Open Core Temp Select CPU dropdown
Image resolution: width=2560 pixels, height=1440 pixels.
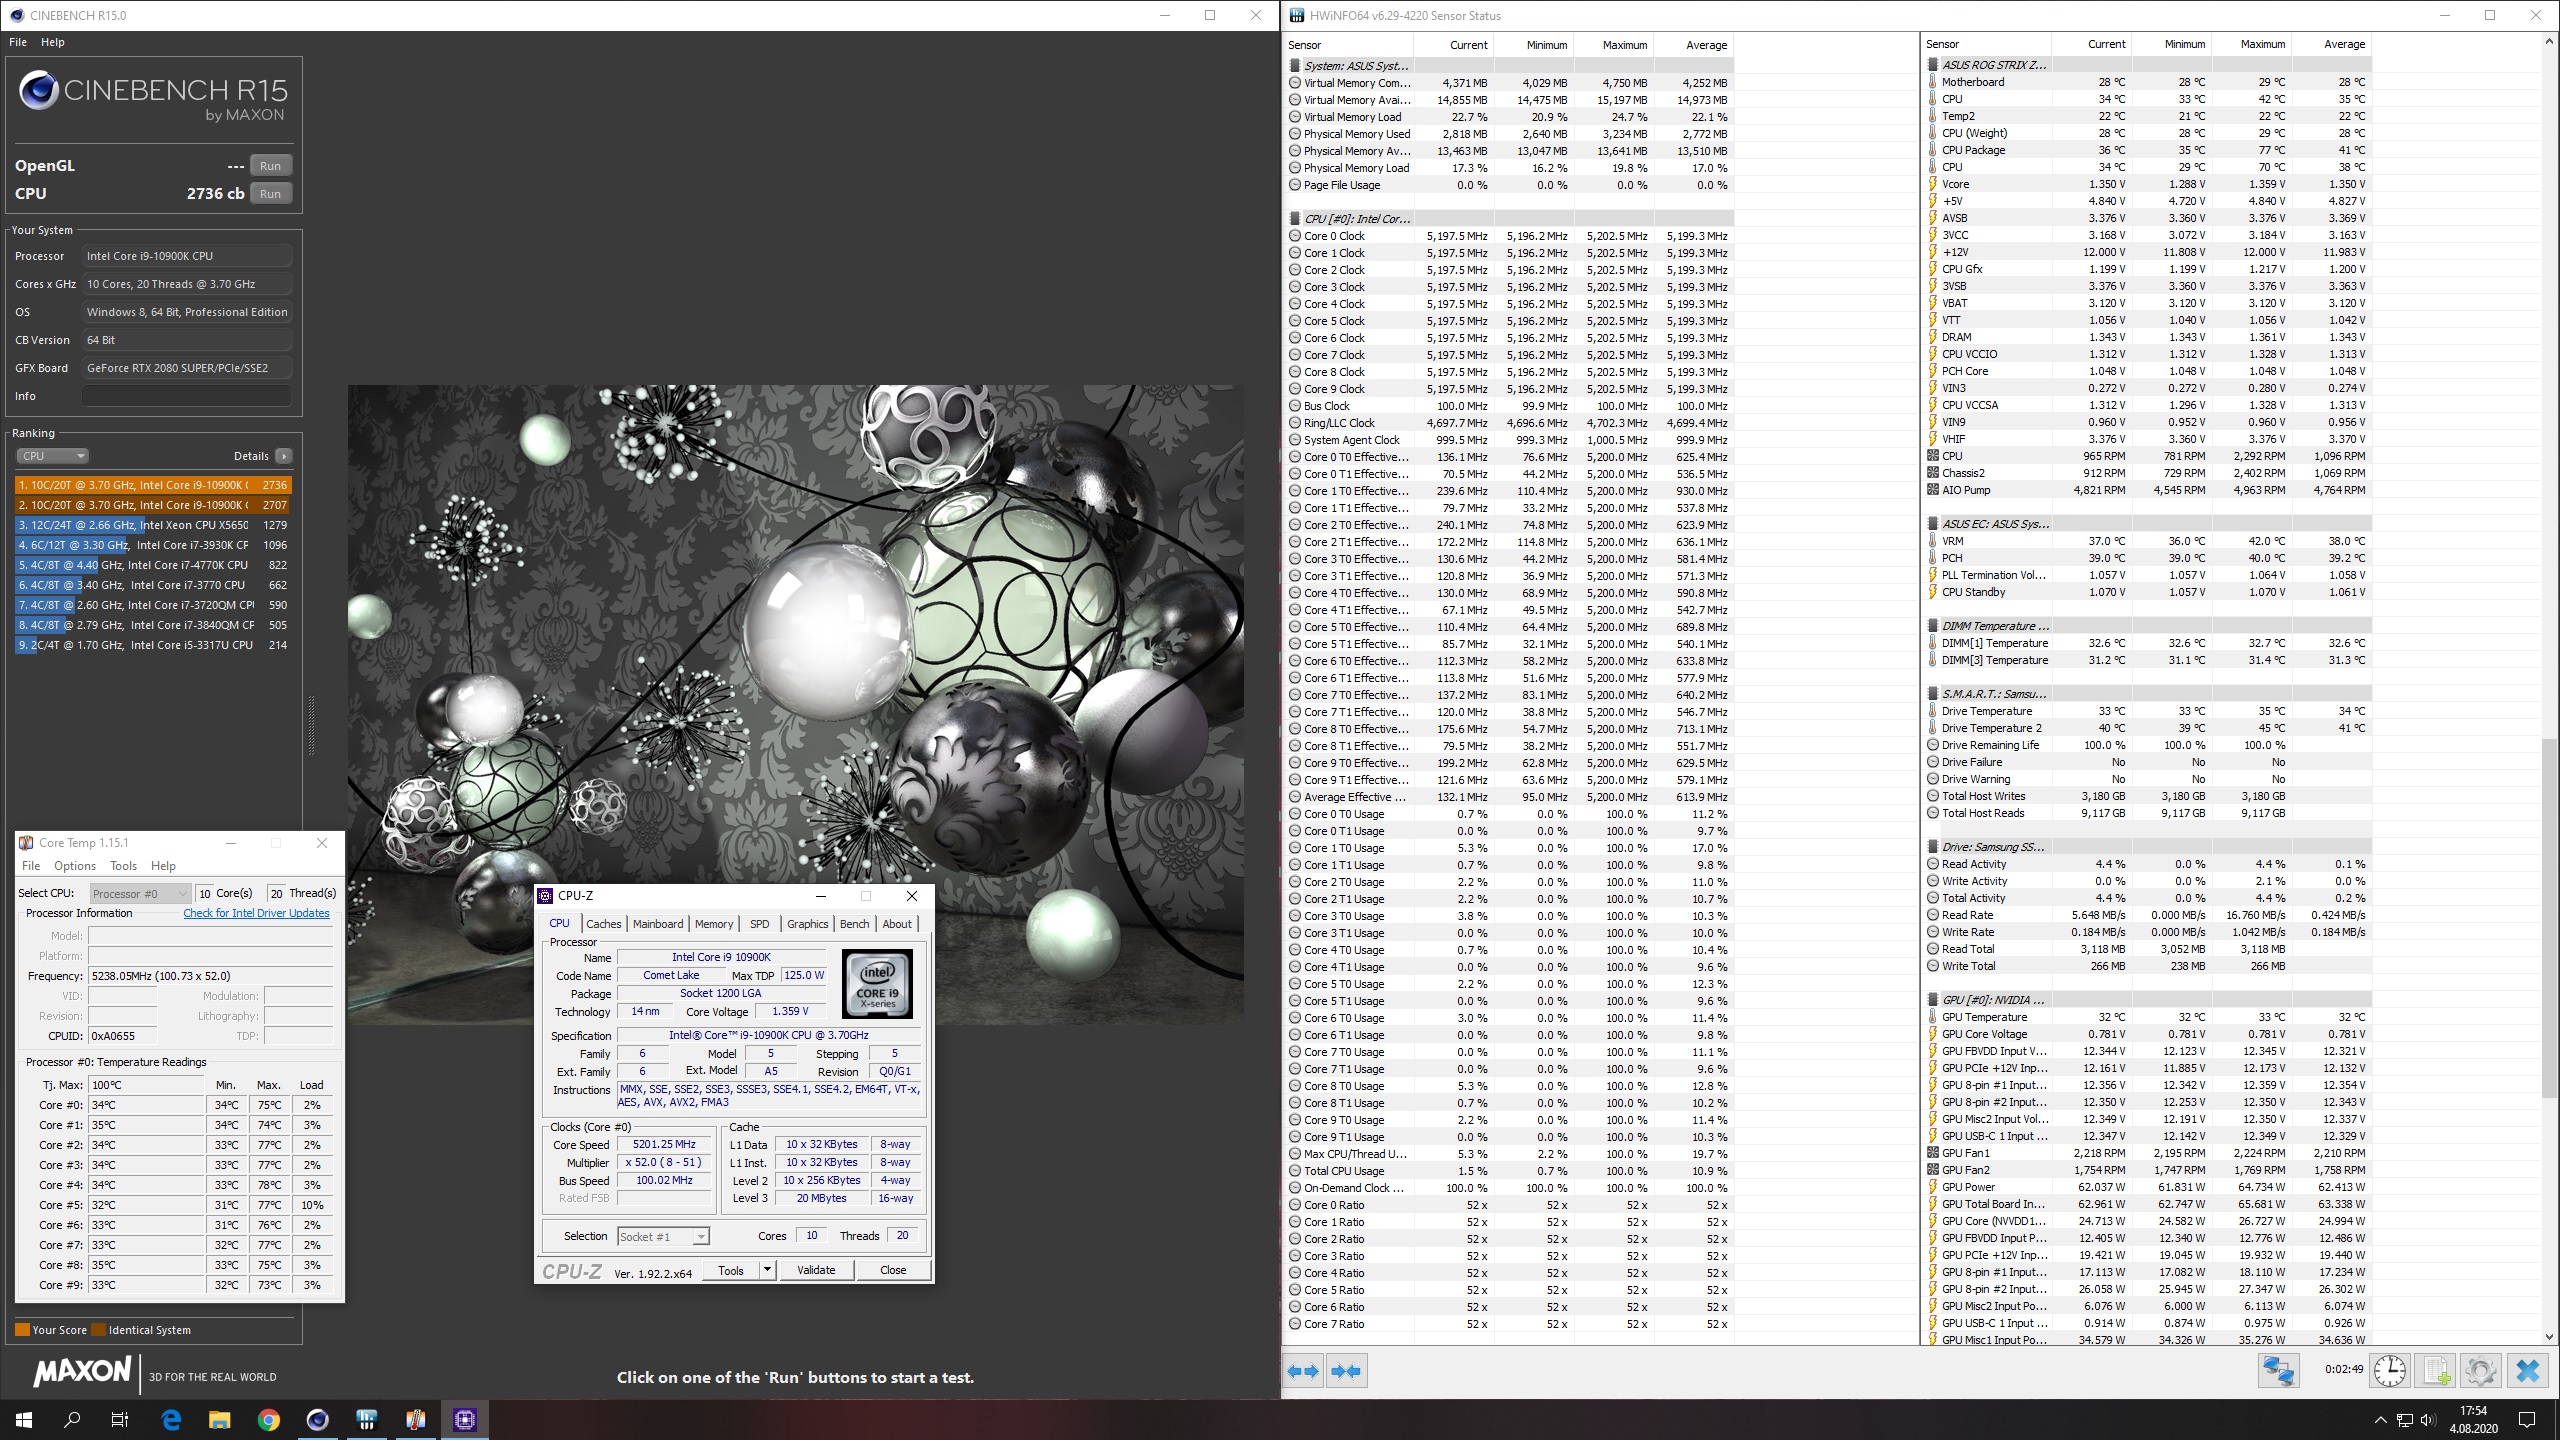tap(139, 893)
